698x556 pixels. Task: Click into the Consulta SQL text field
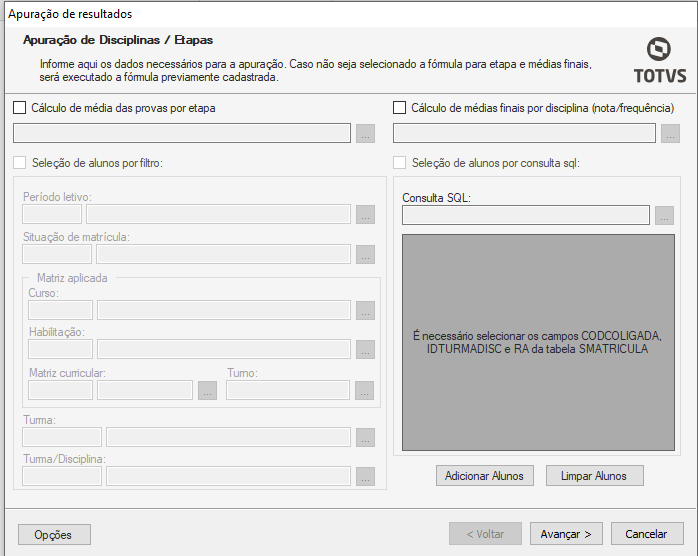525,215
